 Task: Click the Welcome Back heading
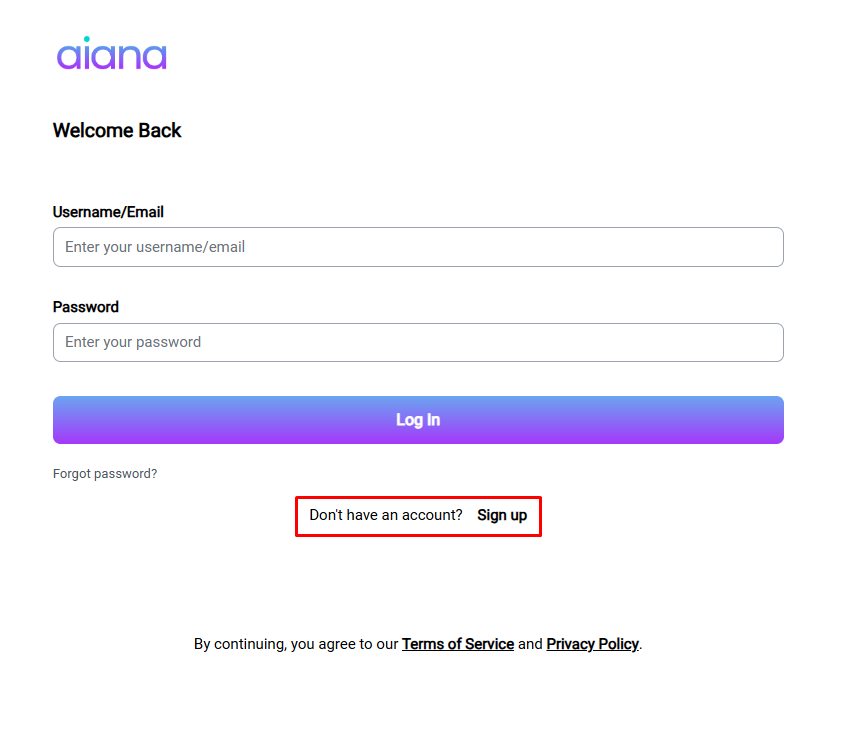117,130
